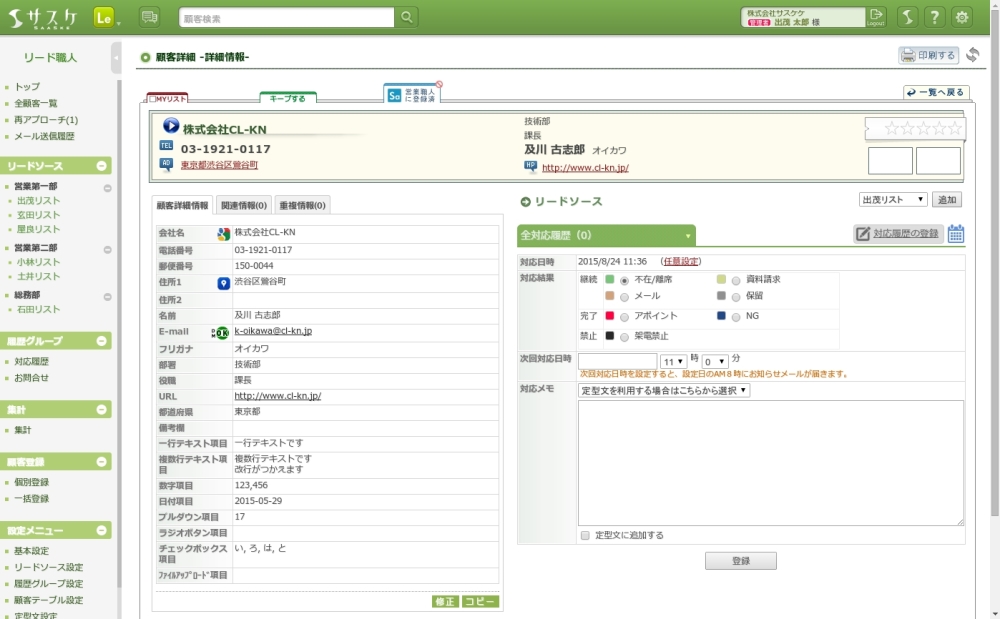Select the アポイント radio button
Image resolution: width=1000 pixels, height=619 pixels.
point(625,316)
